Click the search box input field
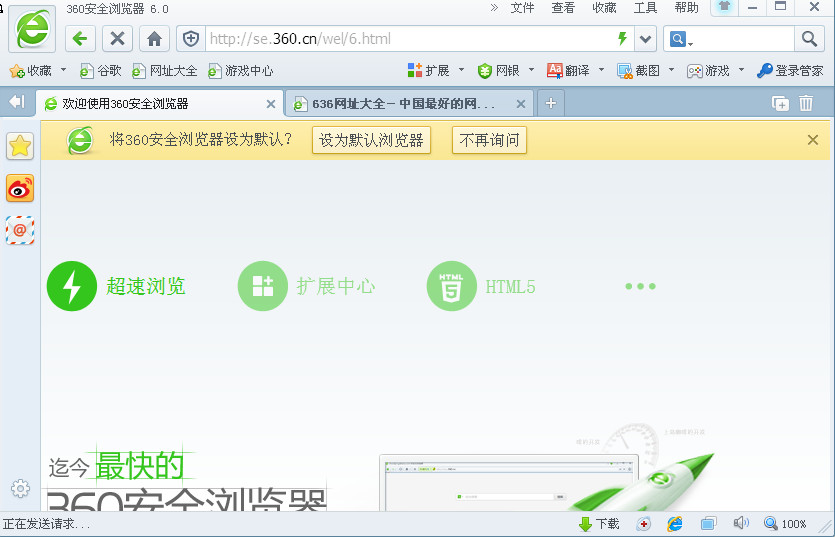Viewport: 835px width, 537px height. coord(744,38)
